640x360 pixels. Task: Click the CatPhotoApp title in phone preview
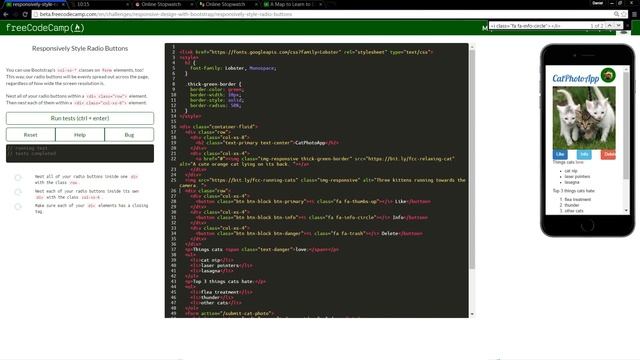click(x=576, y=78)
